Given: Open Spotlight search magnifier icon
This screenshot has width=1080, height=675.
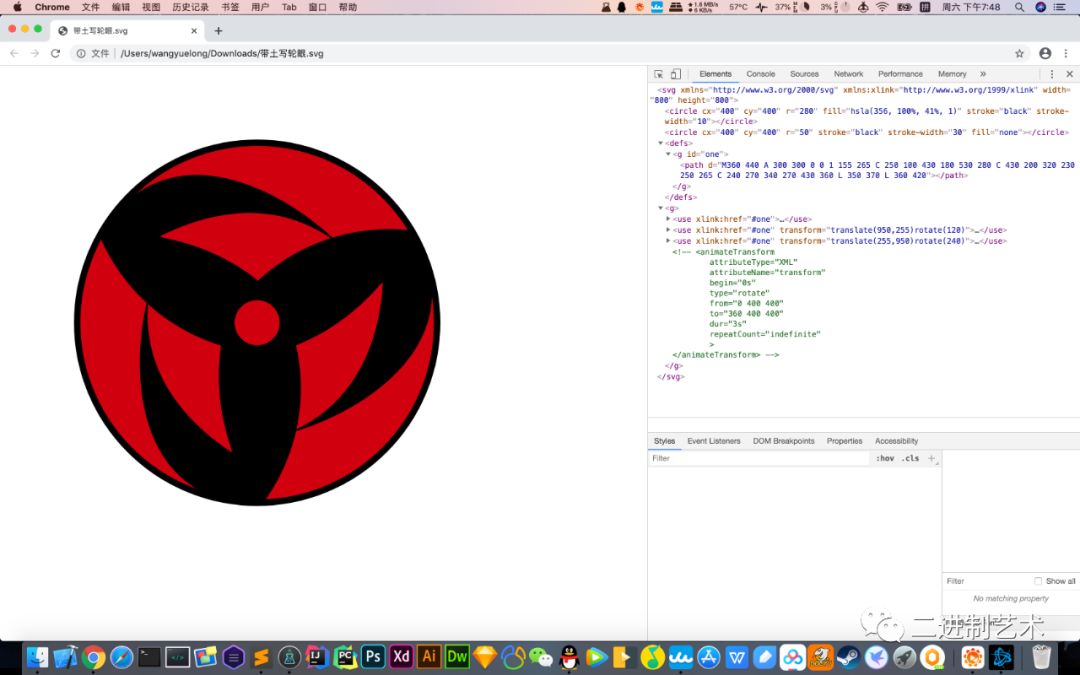Looking at the screenshot, I should [1019, 7].
